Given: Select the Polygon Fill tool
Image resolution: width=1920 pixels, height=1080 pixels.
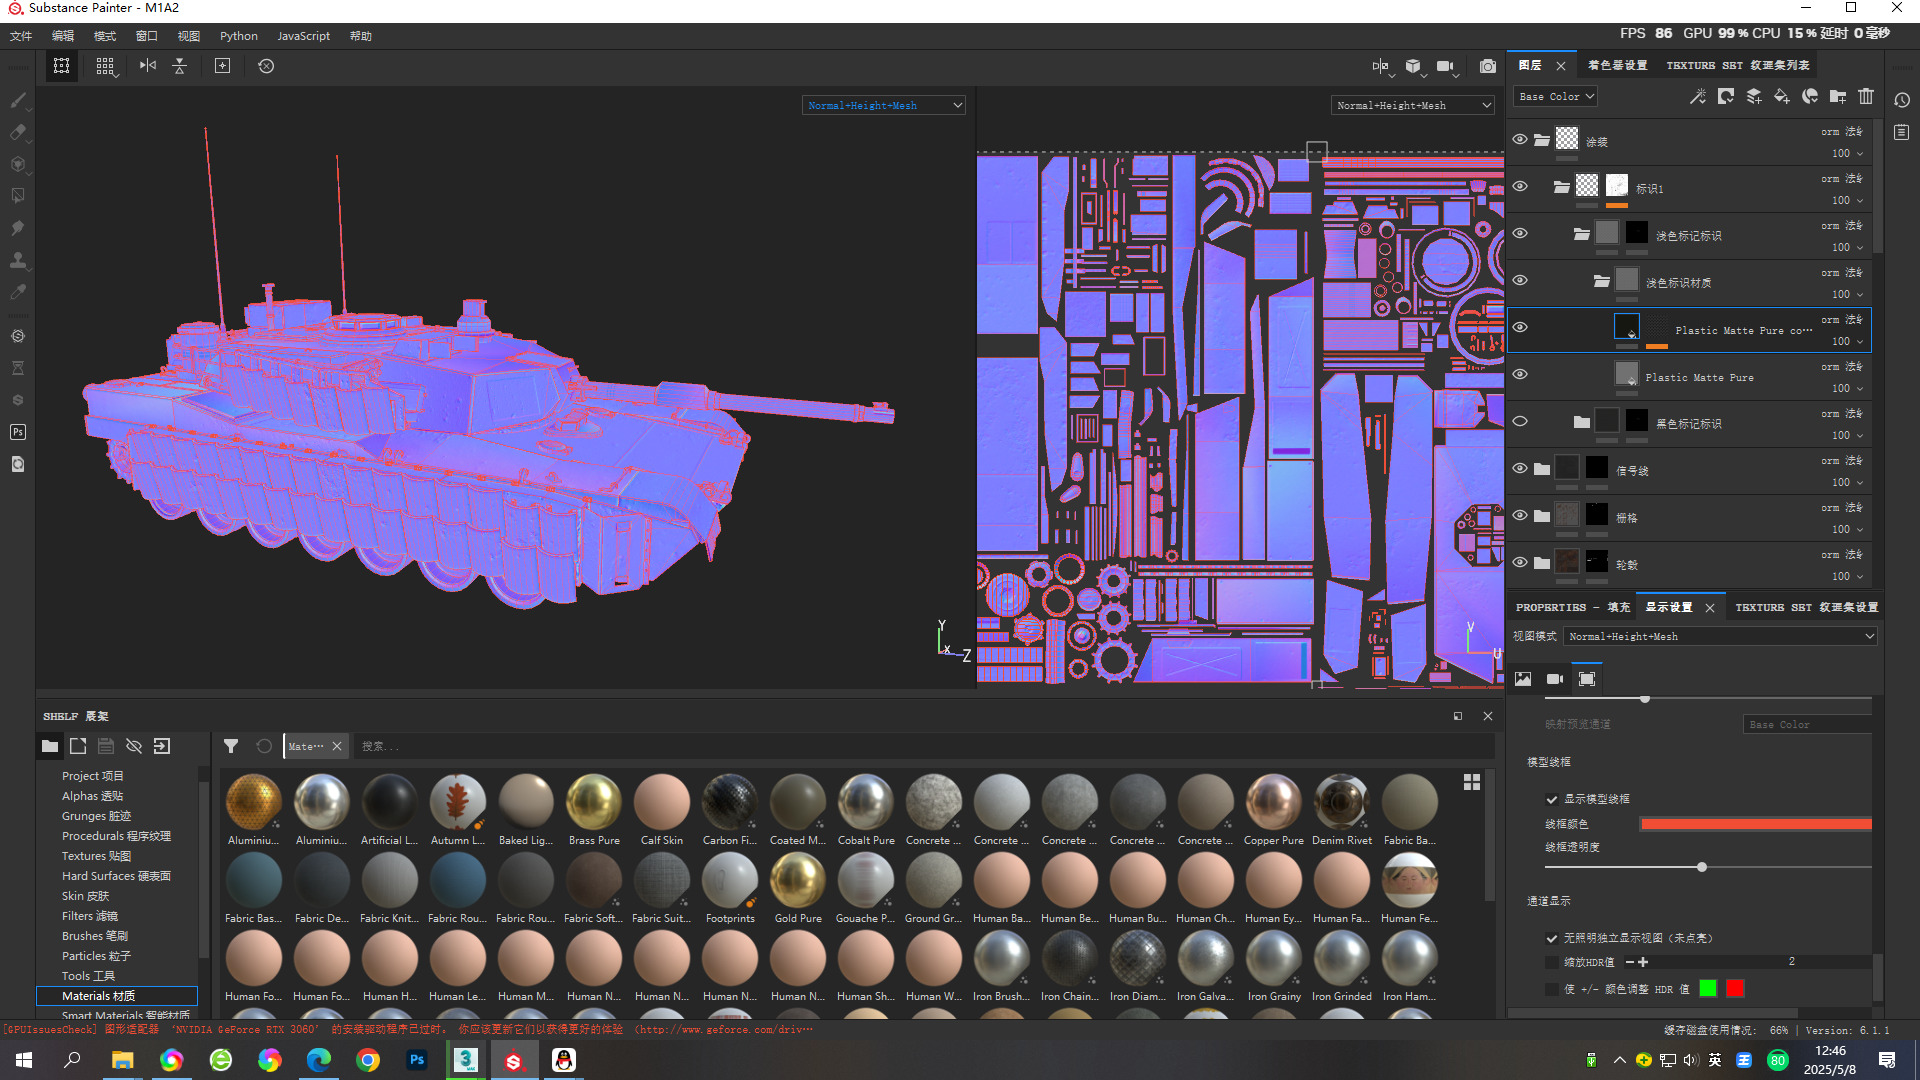Looking at the screenshot, I should point(18,196).
